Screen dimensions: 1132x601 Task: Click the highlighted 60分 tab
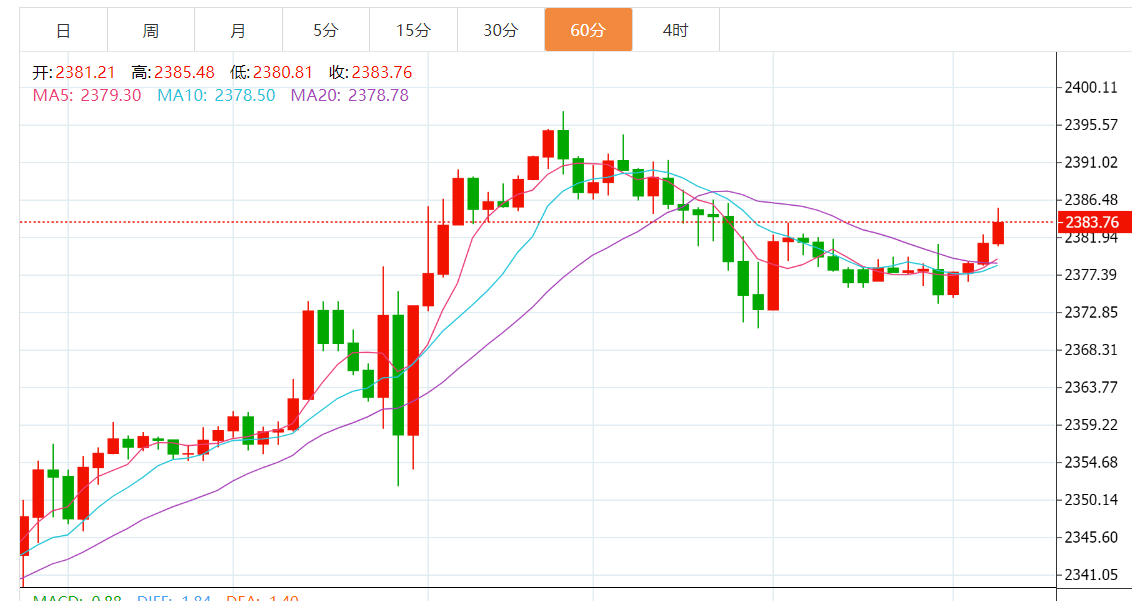click(x=588, y=30)
